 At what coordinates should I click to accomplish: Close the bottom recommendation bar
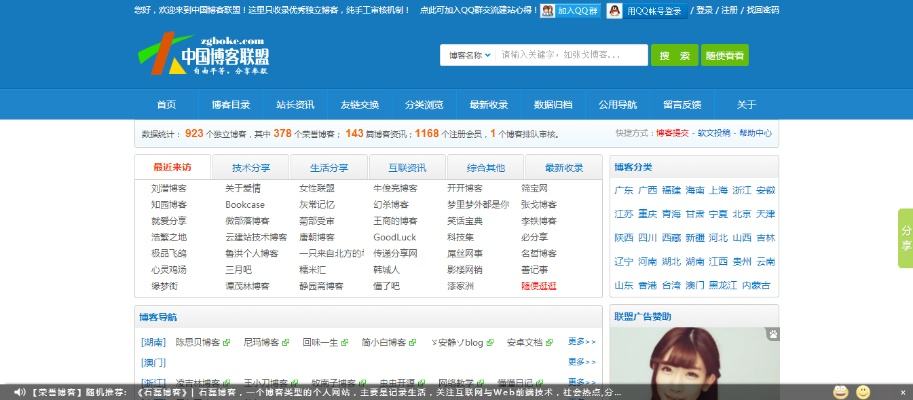pyautogui.click(x=903, y=392)
